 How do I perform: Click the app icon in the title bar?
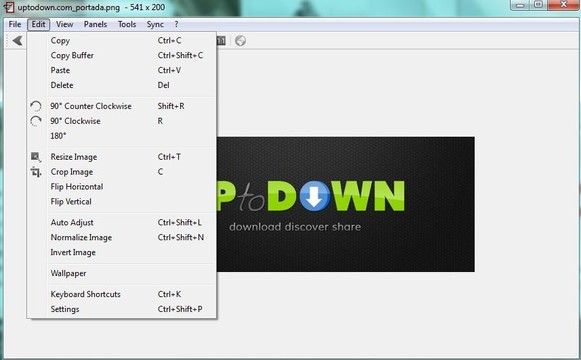[x=9, y=7]
